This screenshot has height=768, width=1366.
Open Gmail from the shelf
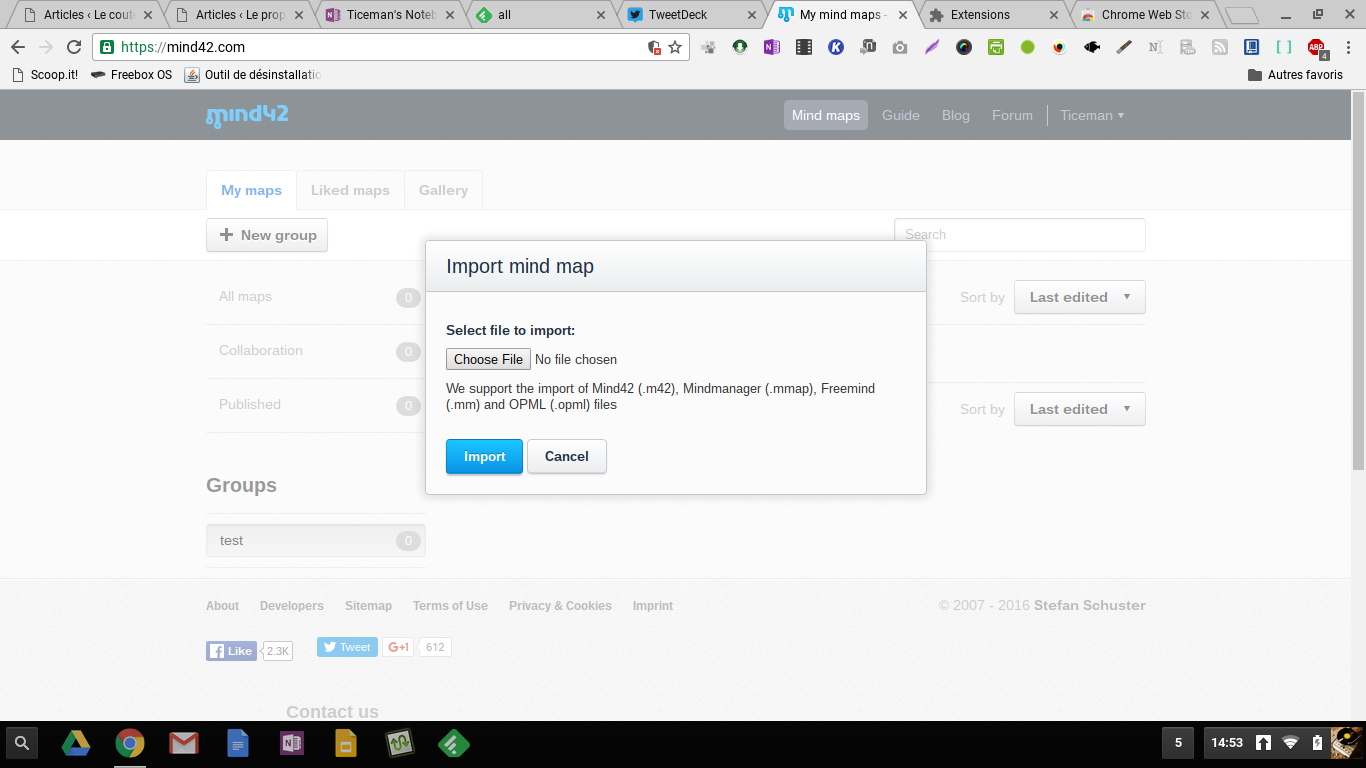(x=183, y=743)
